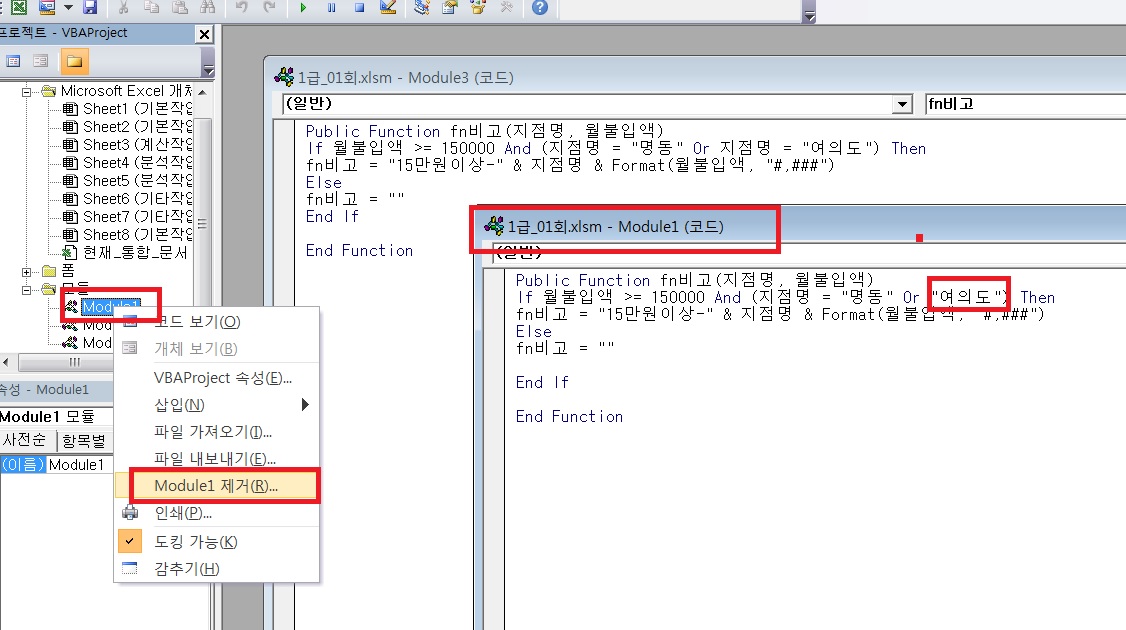1126x630 pixels.
Task: Toggle the 도킹 가능 checked menu option
Action: pyautogui.click(x=195, y=542)
